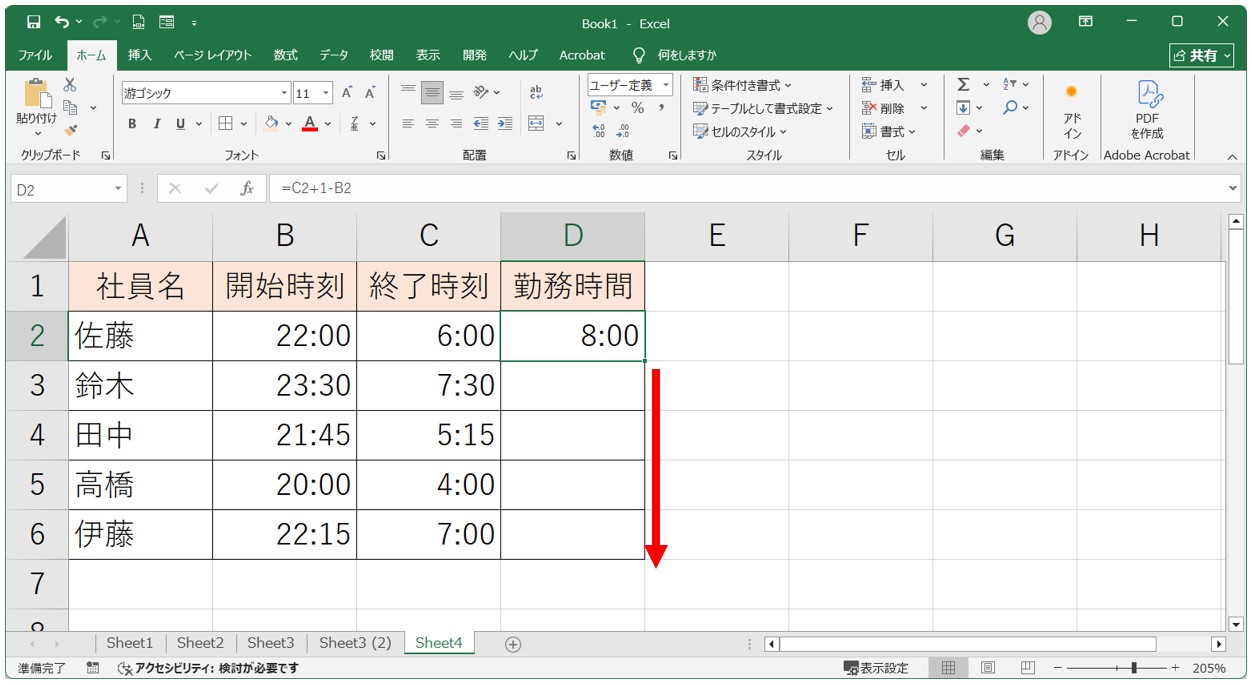Click the AutoSum sigma icon

point(964,85)
